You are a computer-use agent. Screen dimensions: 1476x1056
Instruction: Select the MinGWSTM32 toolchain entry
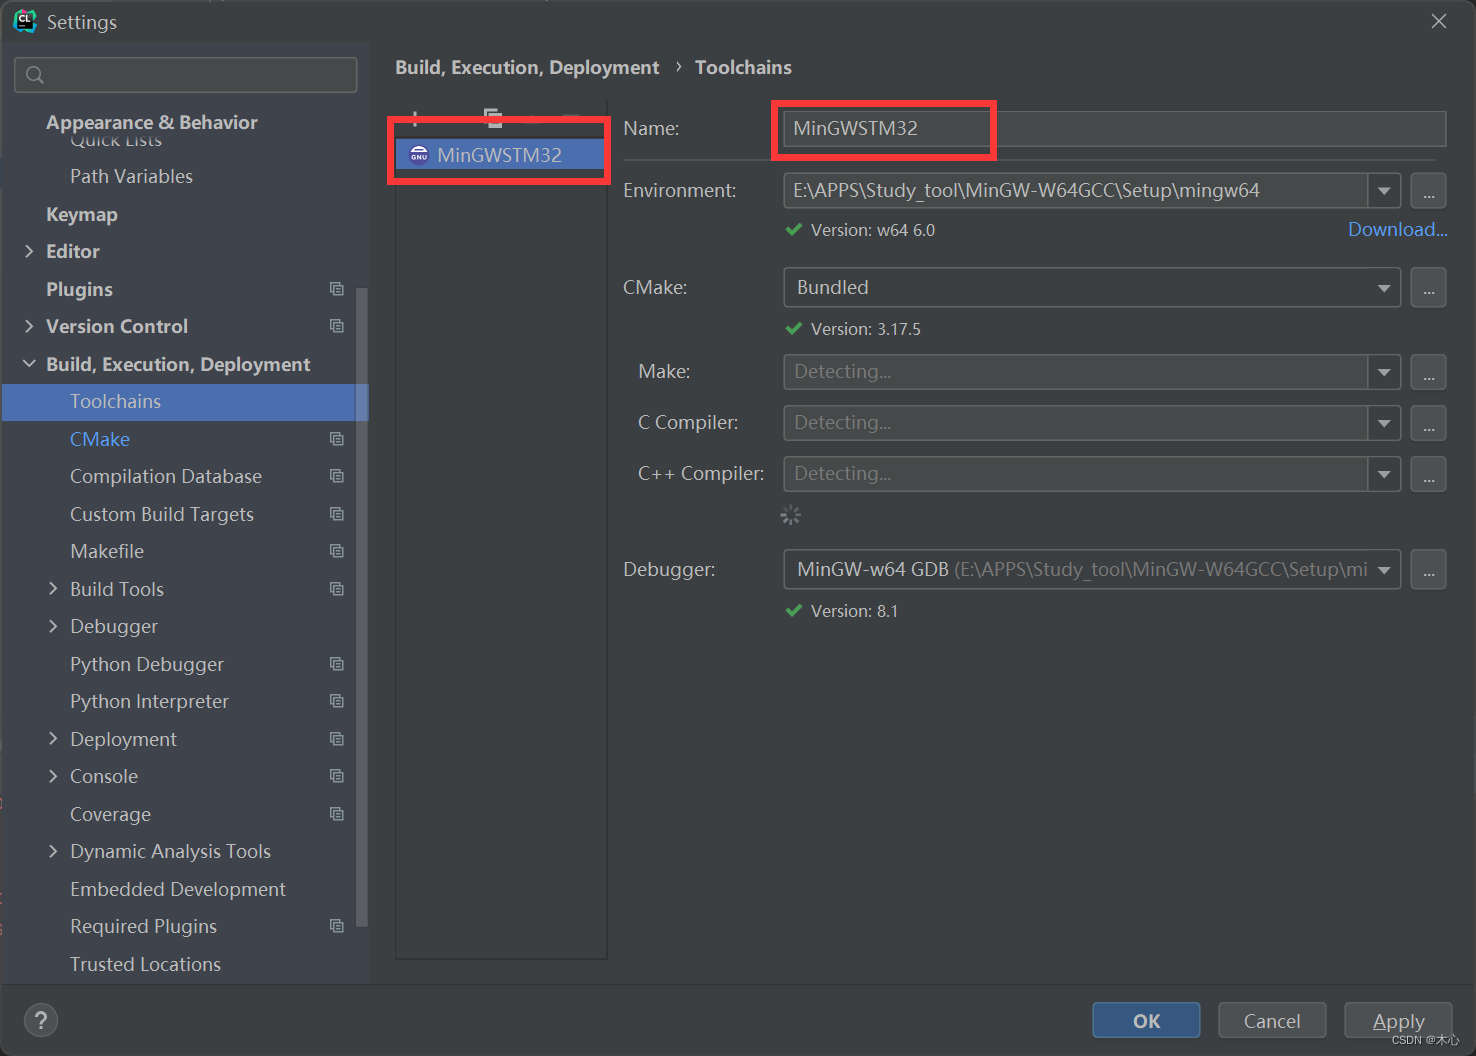500,155
